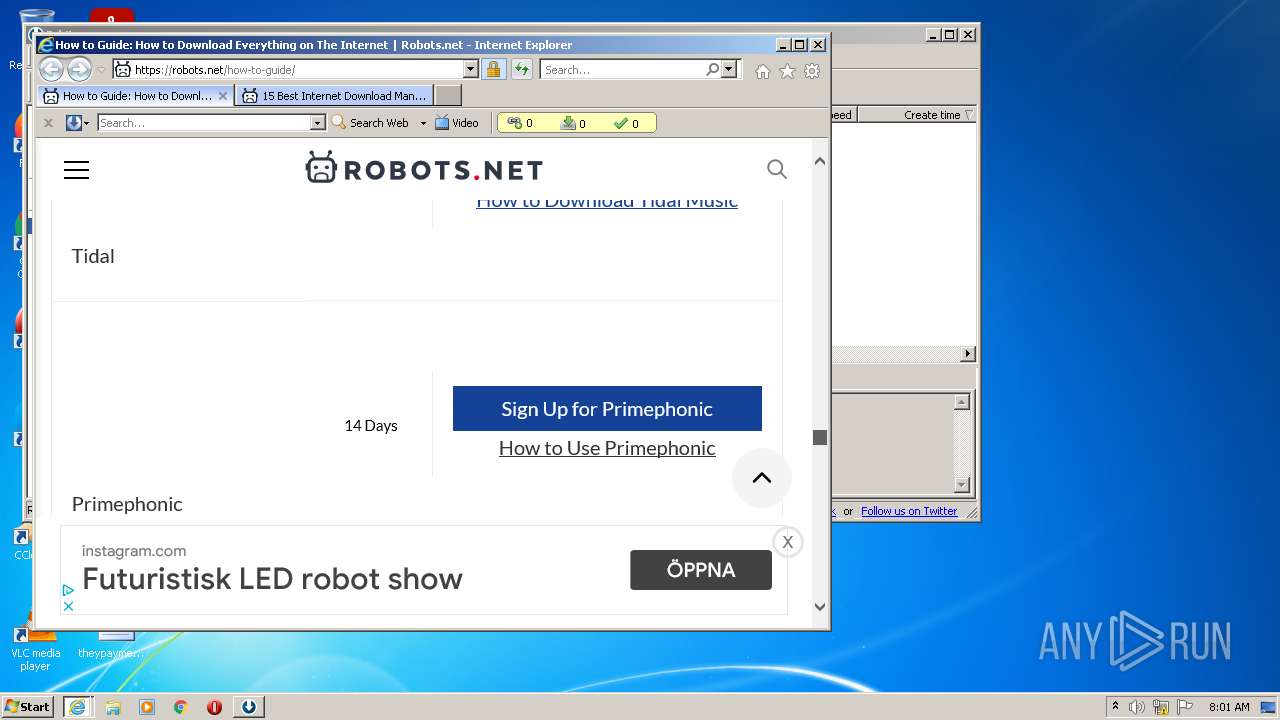This screenshot has height=720, width=1280.
Task: Click the Video toolbar button
Action: click(457, 123)
